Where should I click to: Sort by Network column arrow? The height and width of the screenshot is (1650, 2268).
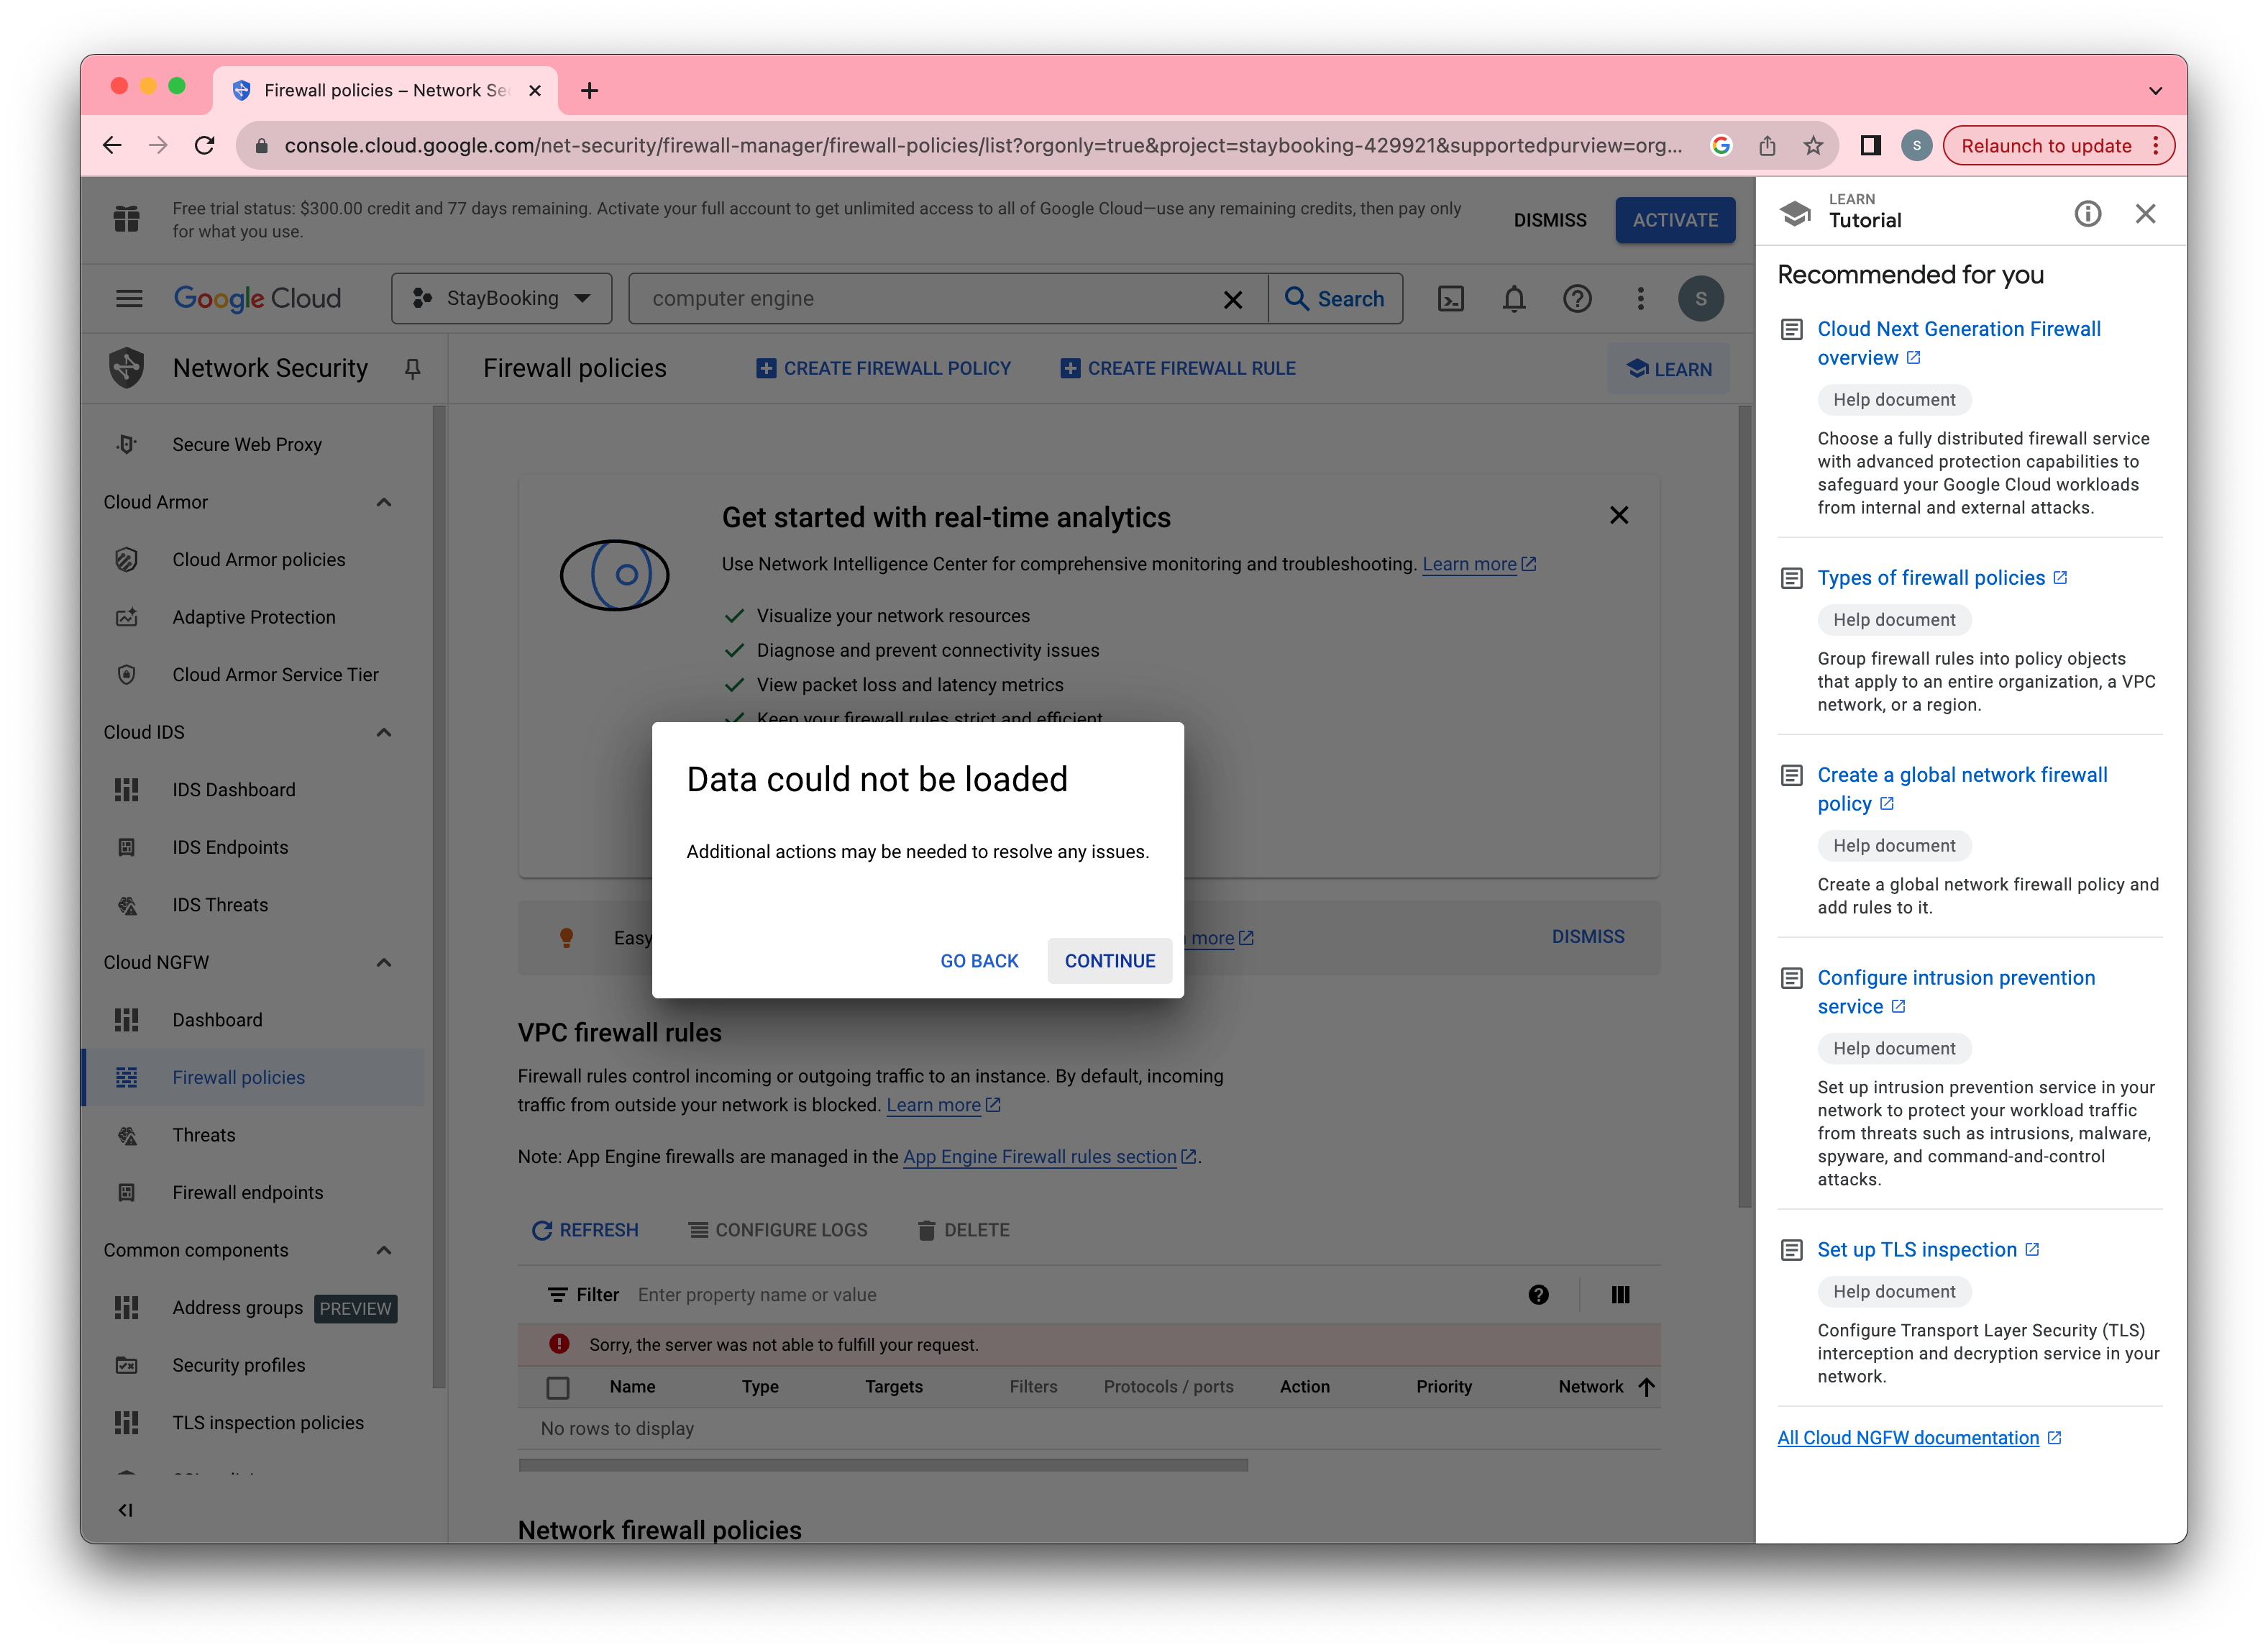point(1646,1387)
